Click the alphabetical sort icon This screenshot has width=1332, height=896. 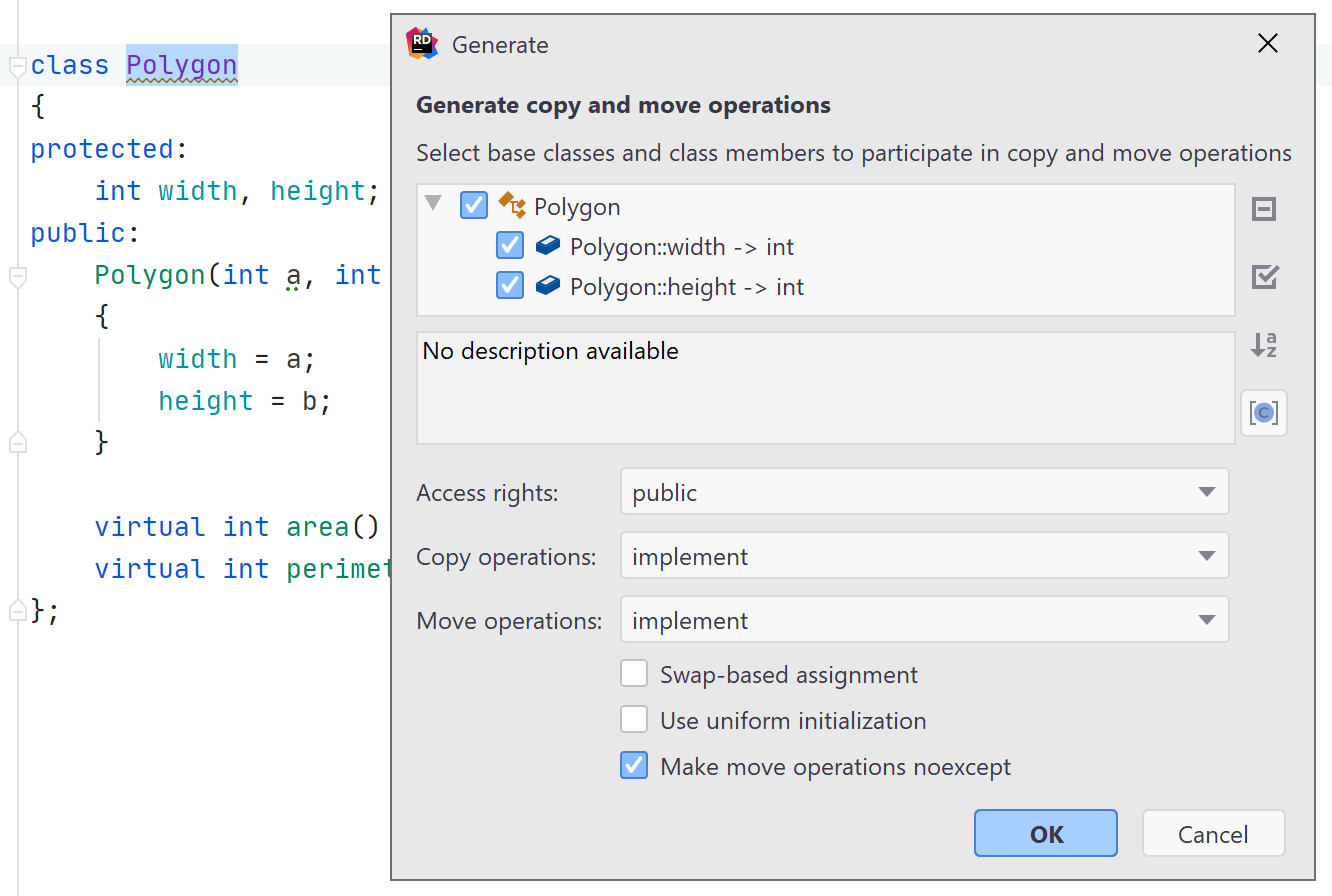[1264, 344]
